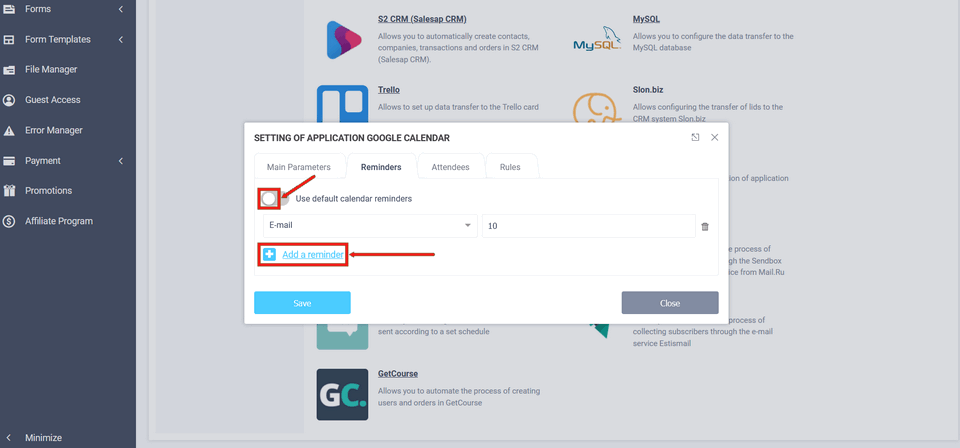Click the S2 CRM logo icon

click(342, 40)
